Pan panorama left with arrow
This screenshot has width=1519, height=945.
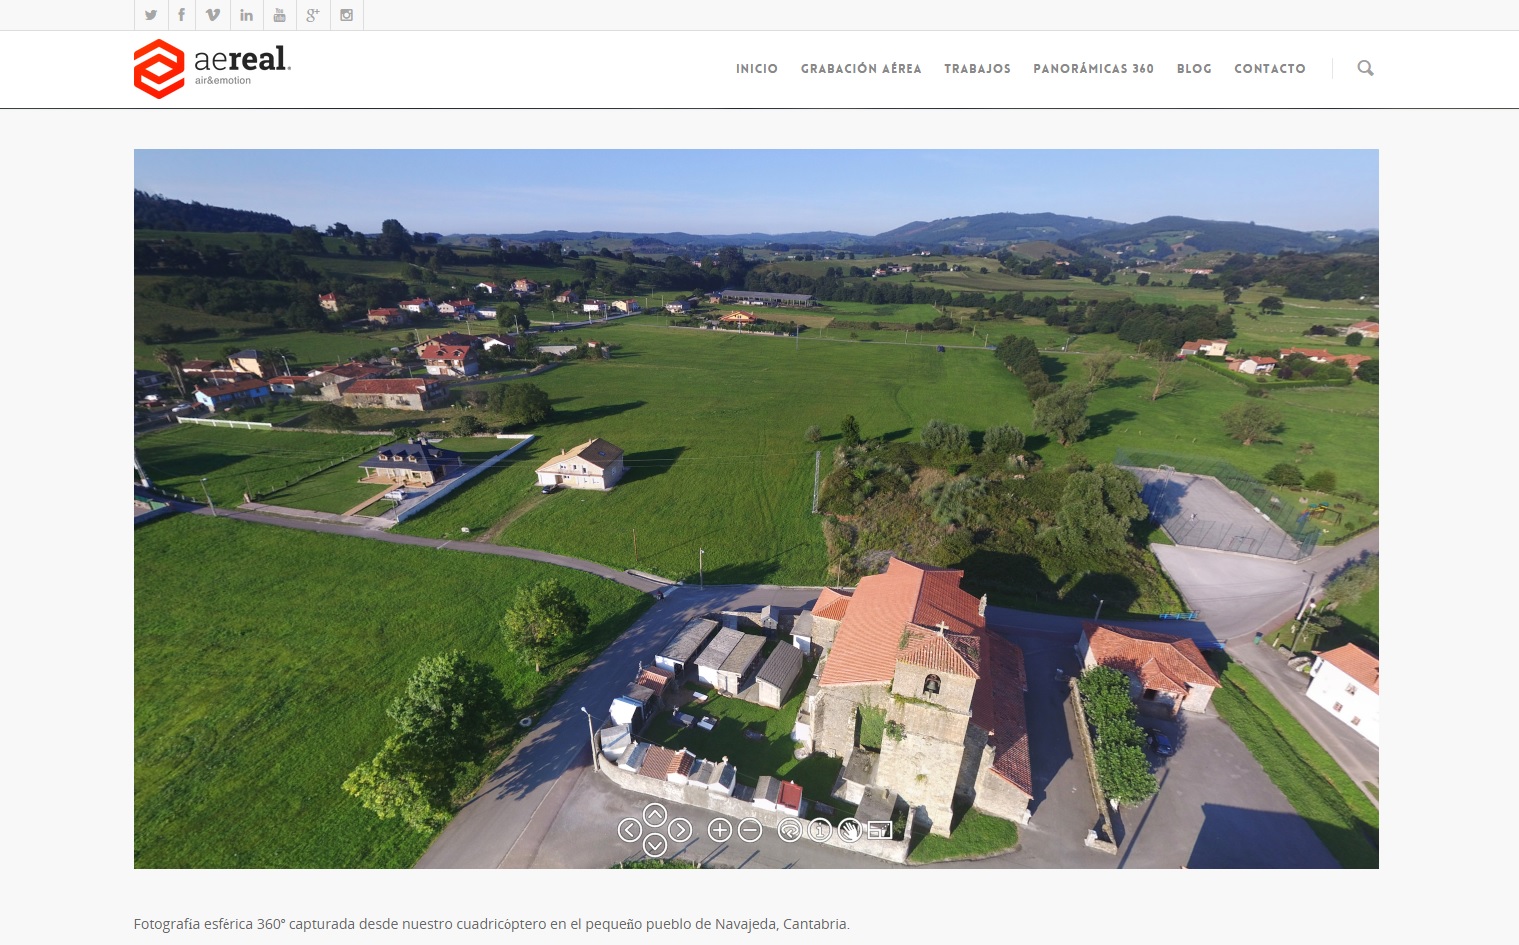coord(629,830)
